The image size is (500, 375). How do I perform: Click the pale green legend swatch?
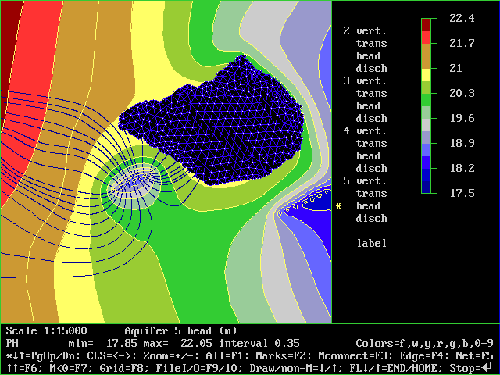[426, 112]
